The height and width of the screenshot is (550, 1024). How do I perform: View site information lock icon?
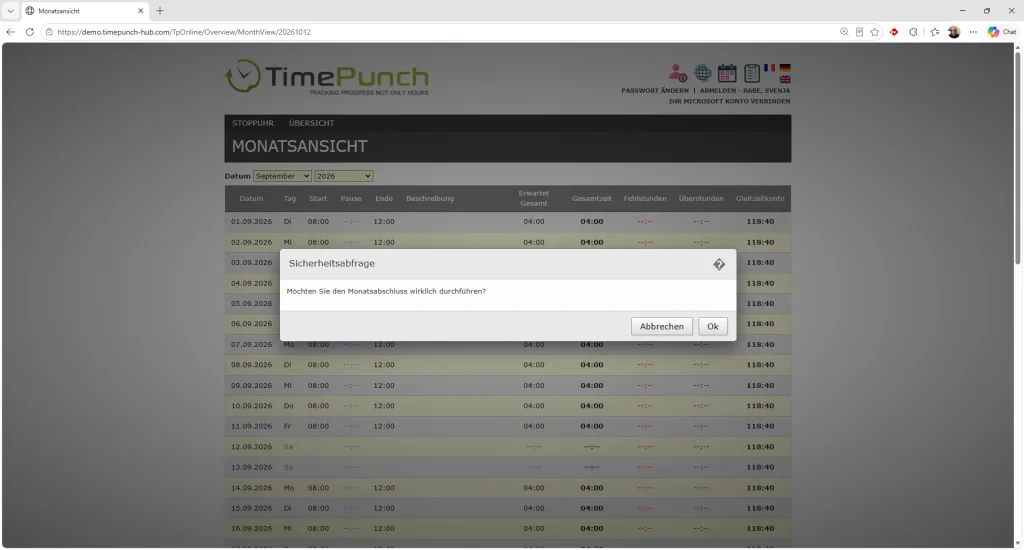[49, 31]
